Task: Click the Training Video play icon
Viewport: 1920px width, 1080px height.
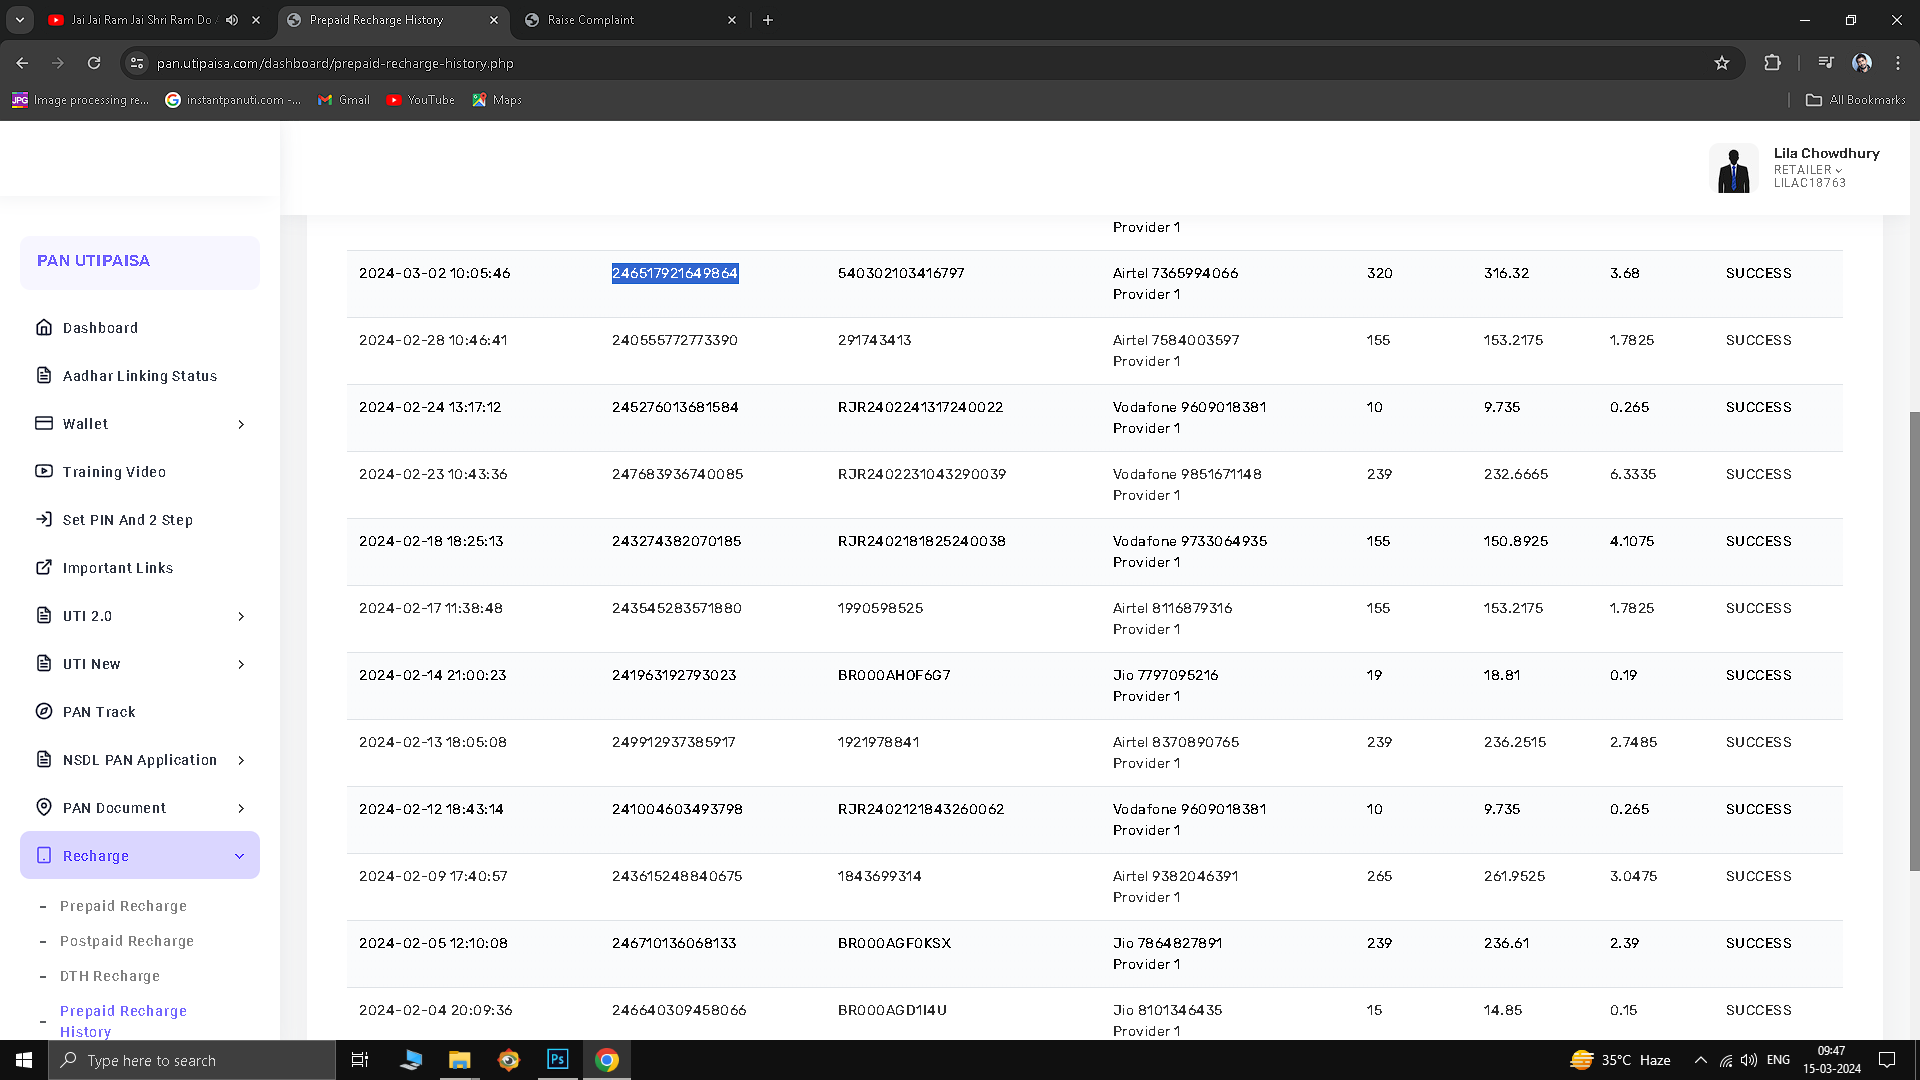Action: (x=44, y=471)
